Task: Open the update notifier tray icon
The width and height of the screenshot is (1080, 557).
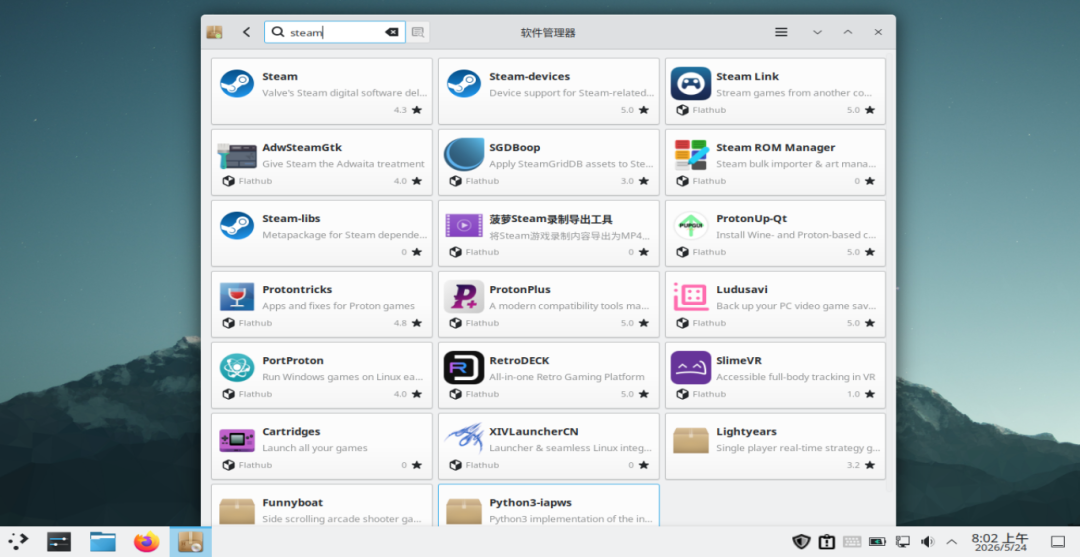Action: point(827,542)
